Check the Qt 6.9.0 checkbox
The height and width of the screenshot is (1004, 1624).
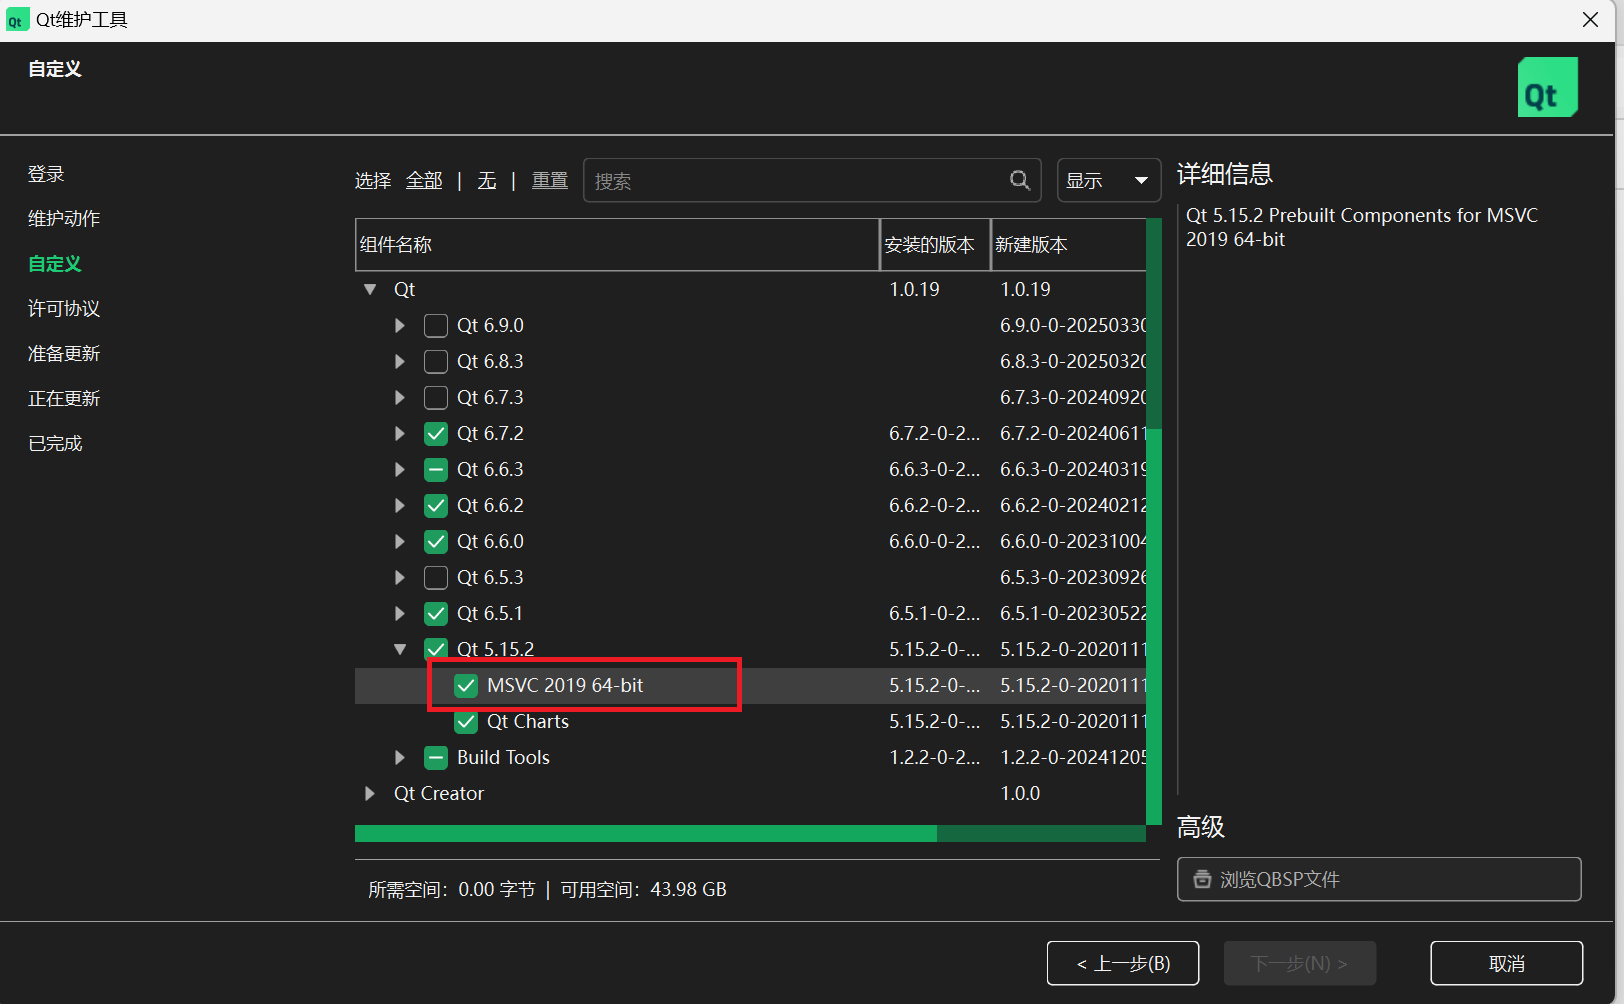click(x=436, y=326)
